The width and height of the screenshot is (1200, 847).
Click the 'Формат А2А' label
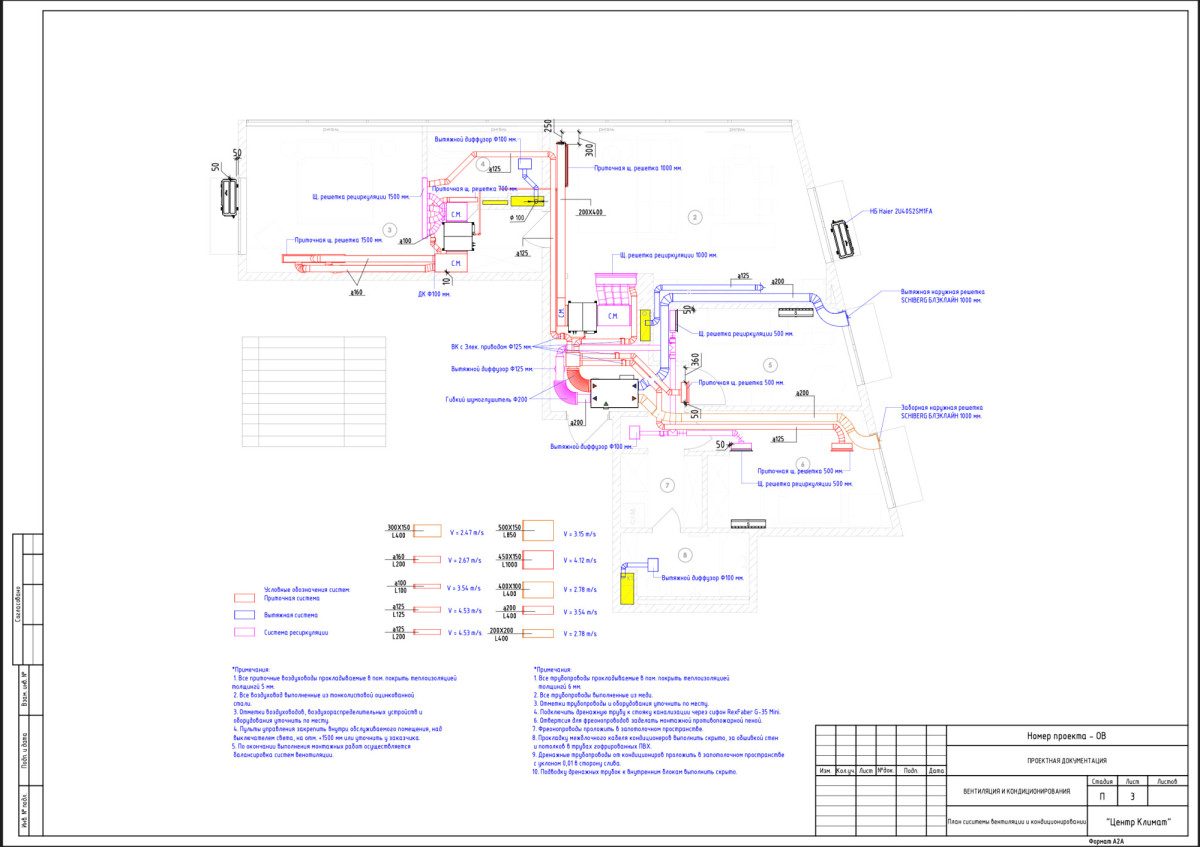pyautogui.click(x=1106, y=842)
